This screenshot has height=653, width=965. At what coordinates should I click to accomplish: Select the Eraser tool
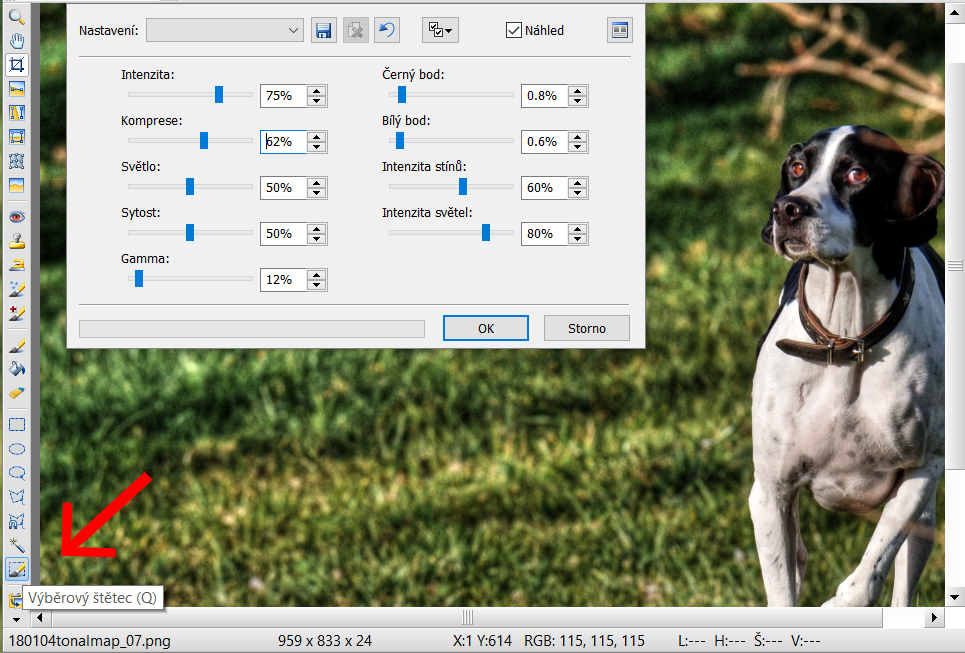pyautogui.click(x=17, y=393)
